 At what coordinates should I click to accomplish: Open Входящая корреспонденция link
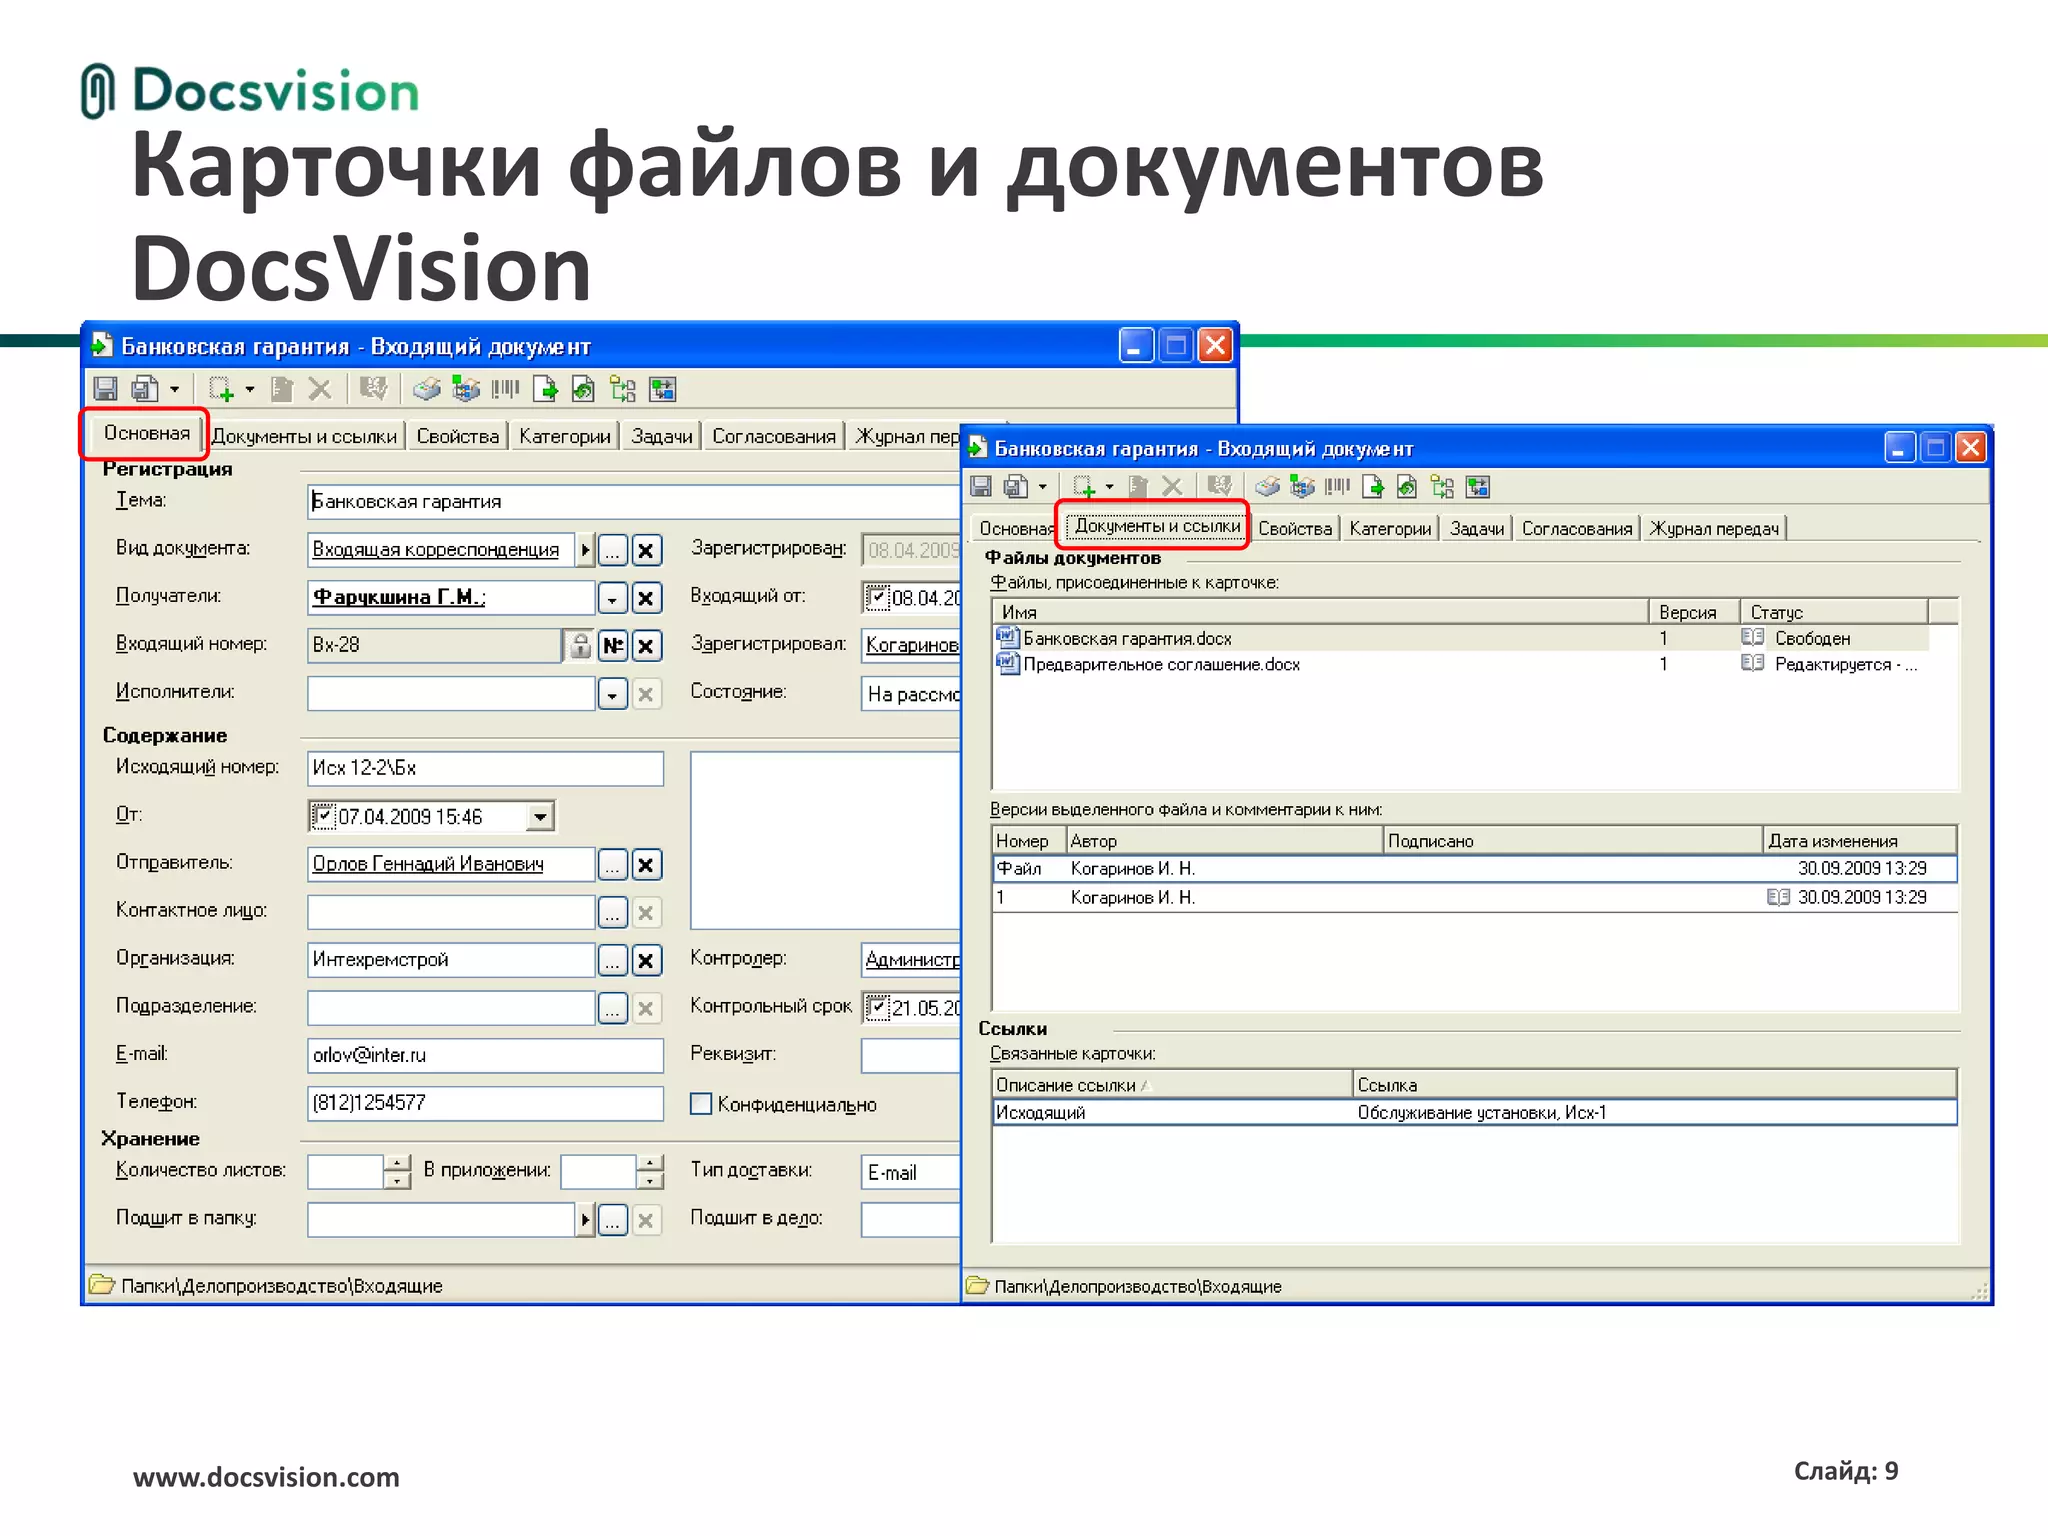tap(435, 549)
